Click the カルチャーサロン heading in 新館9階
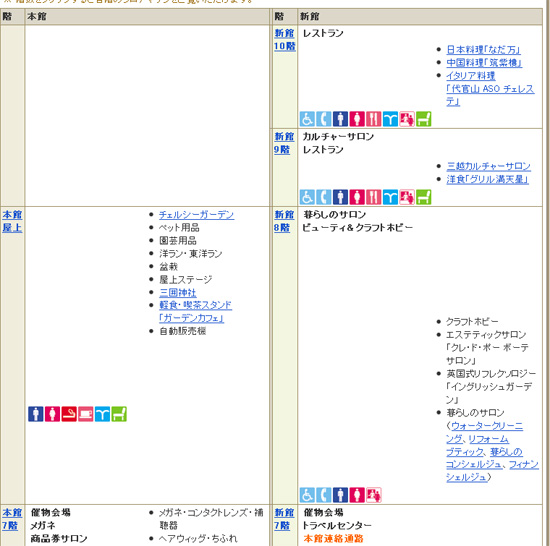Viewport: 550px width, 546px height. point(338,136)
